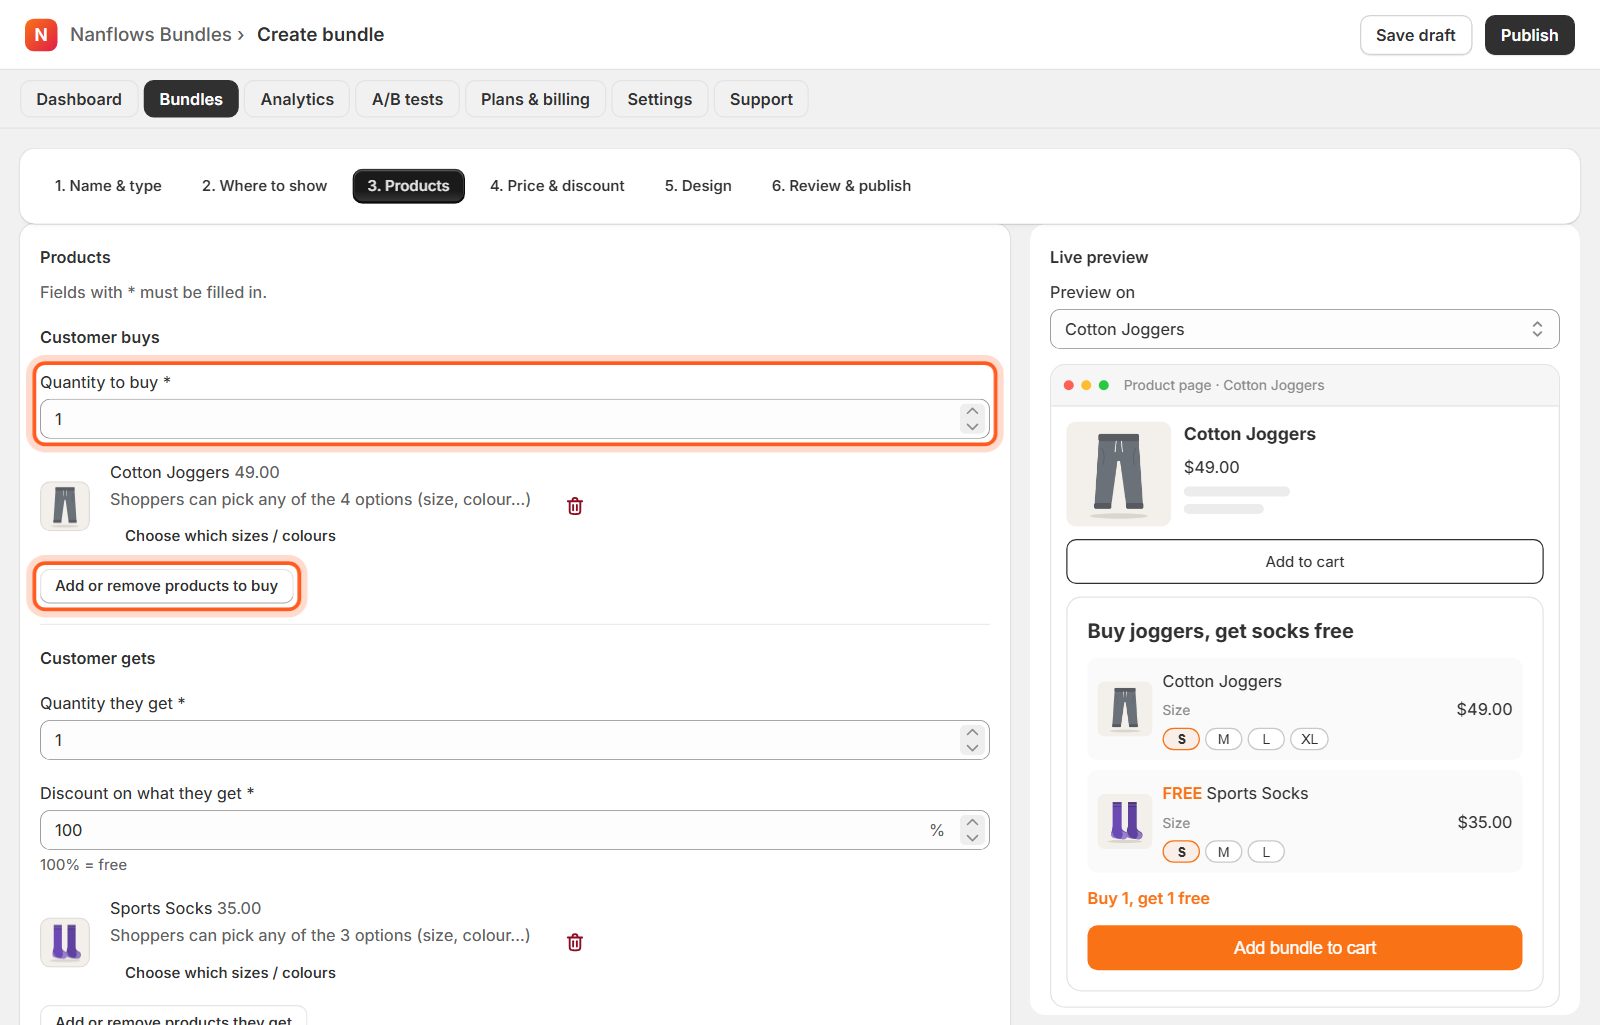The width and height of the screenshot is (1600, 1025).
Task: Select size XL for Cotton Joggers in preview
Action: (x=1309, y=739)
